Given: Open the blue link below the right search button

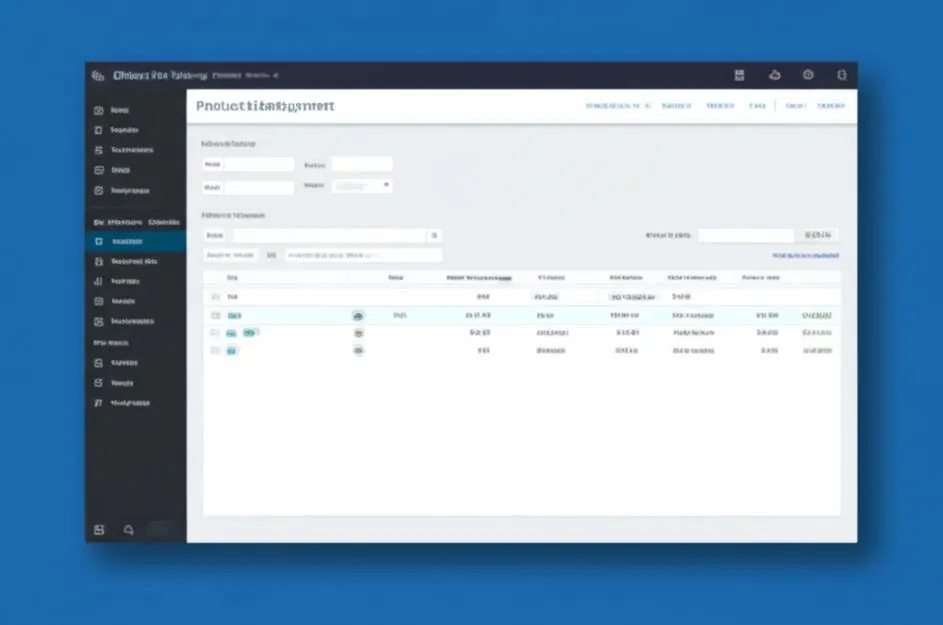Looking at the screenshot, I should (x=805, y=256).
